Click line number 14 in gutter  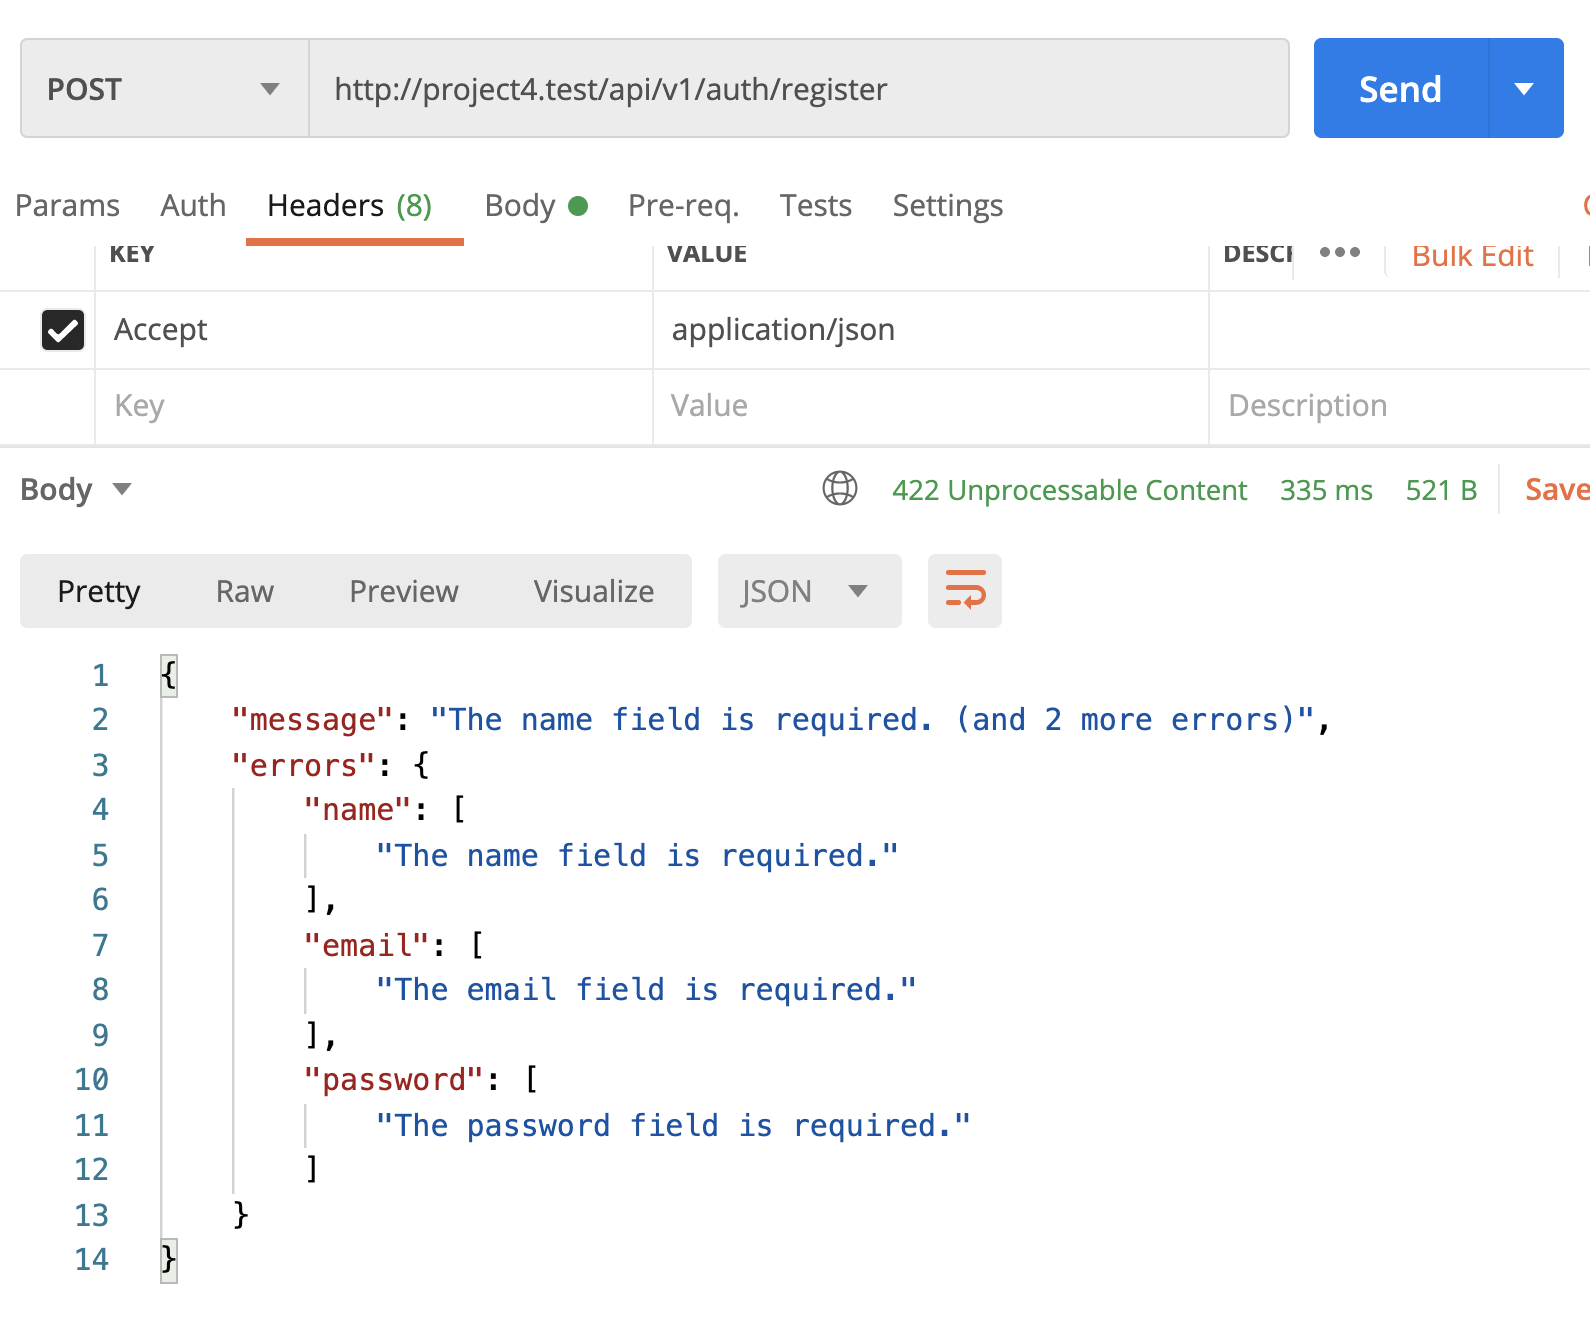[91, 1260]
